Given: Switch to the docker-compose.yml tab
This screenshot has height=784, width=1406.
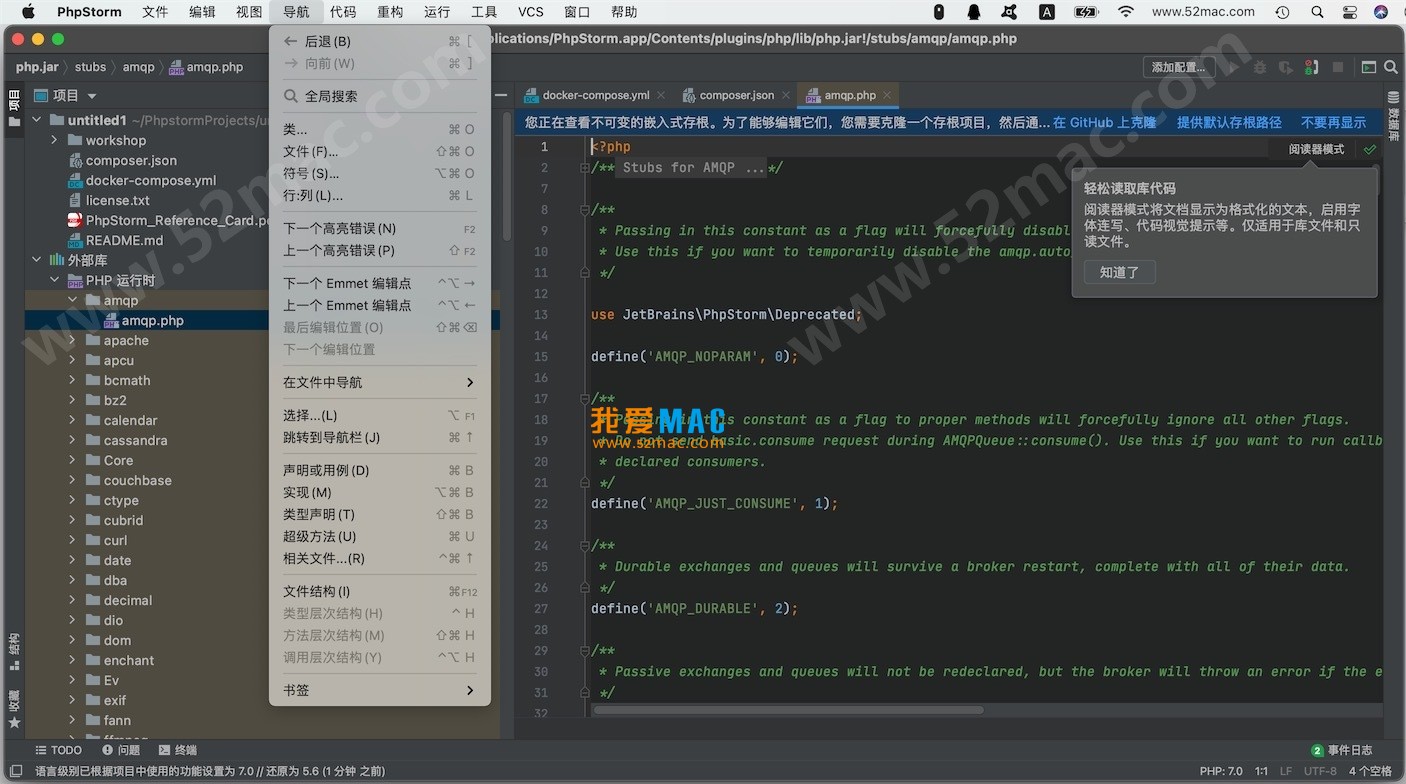Looking at the screenshot, I should click(x=594, y=95).
